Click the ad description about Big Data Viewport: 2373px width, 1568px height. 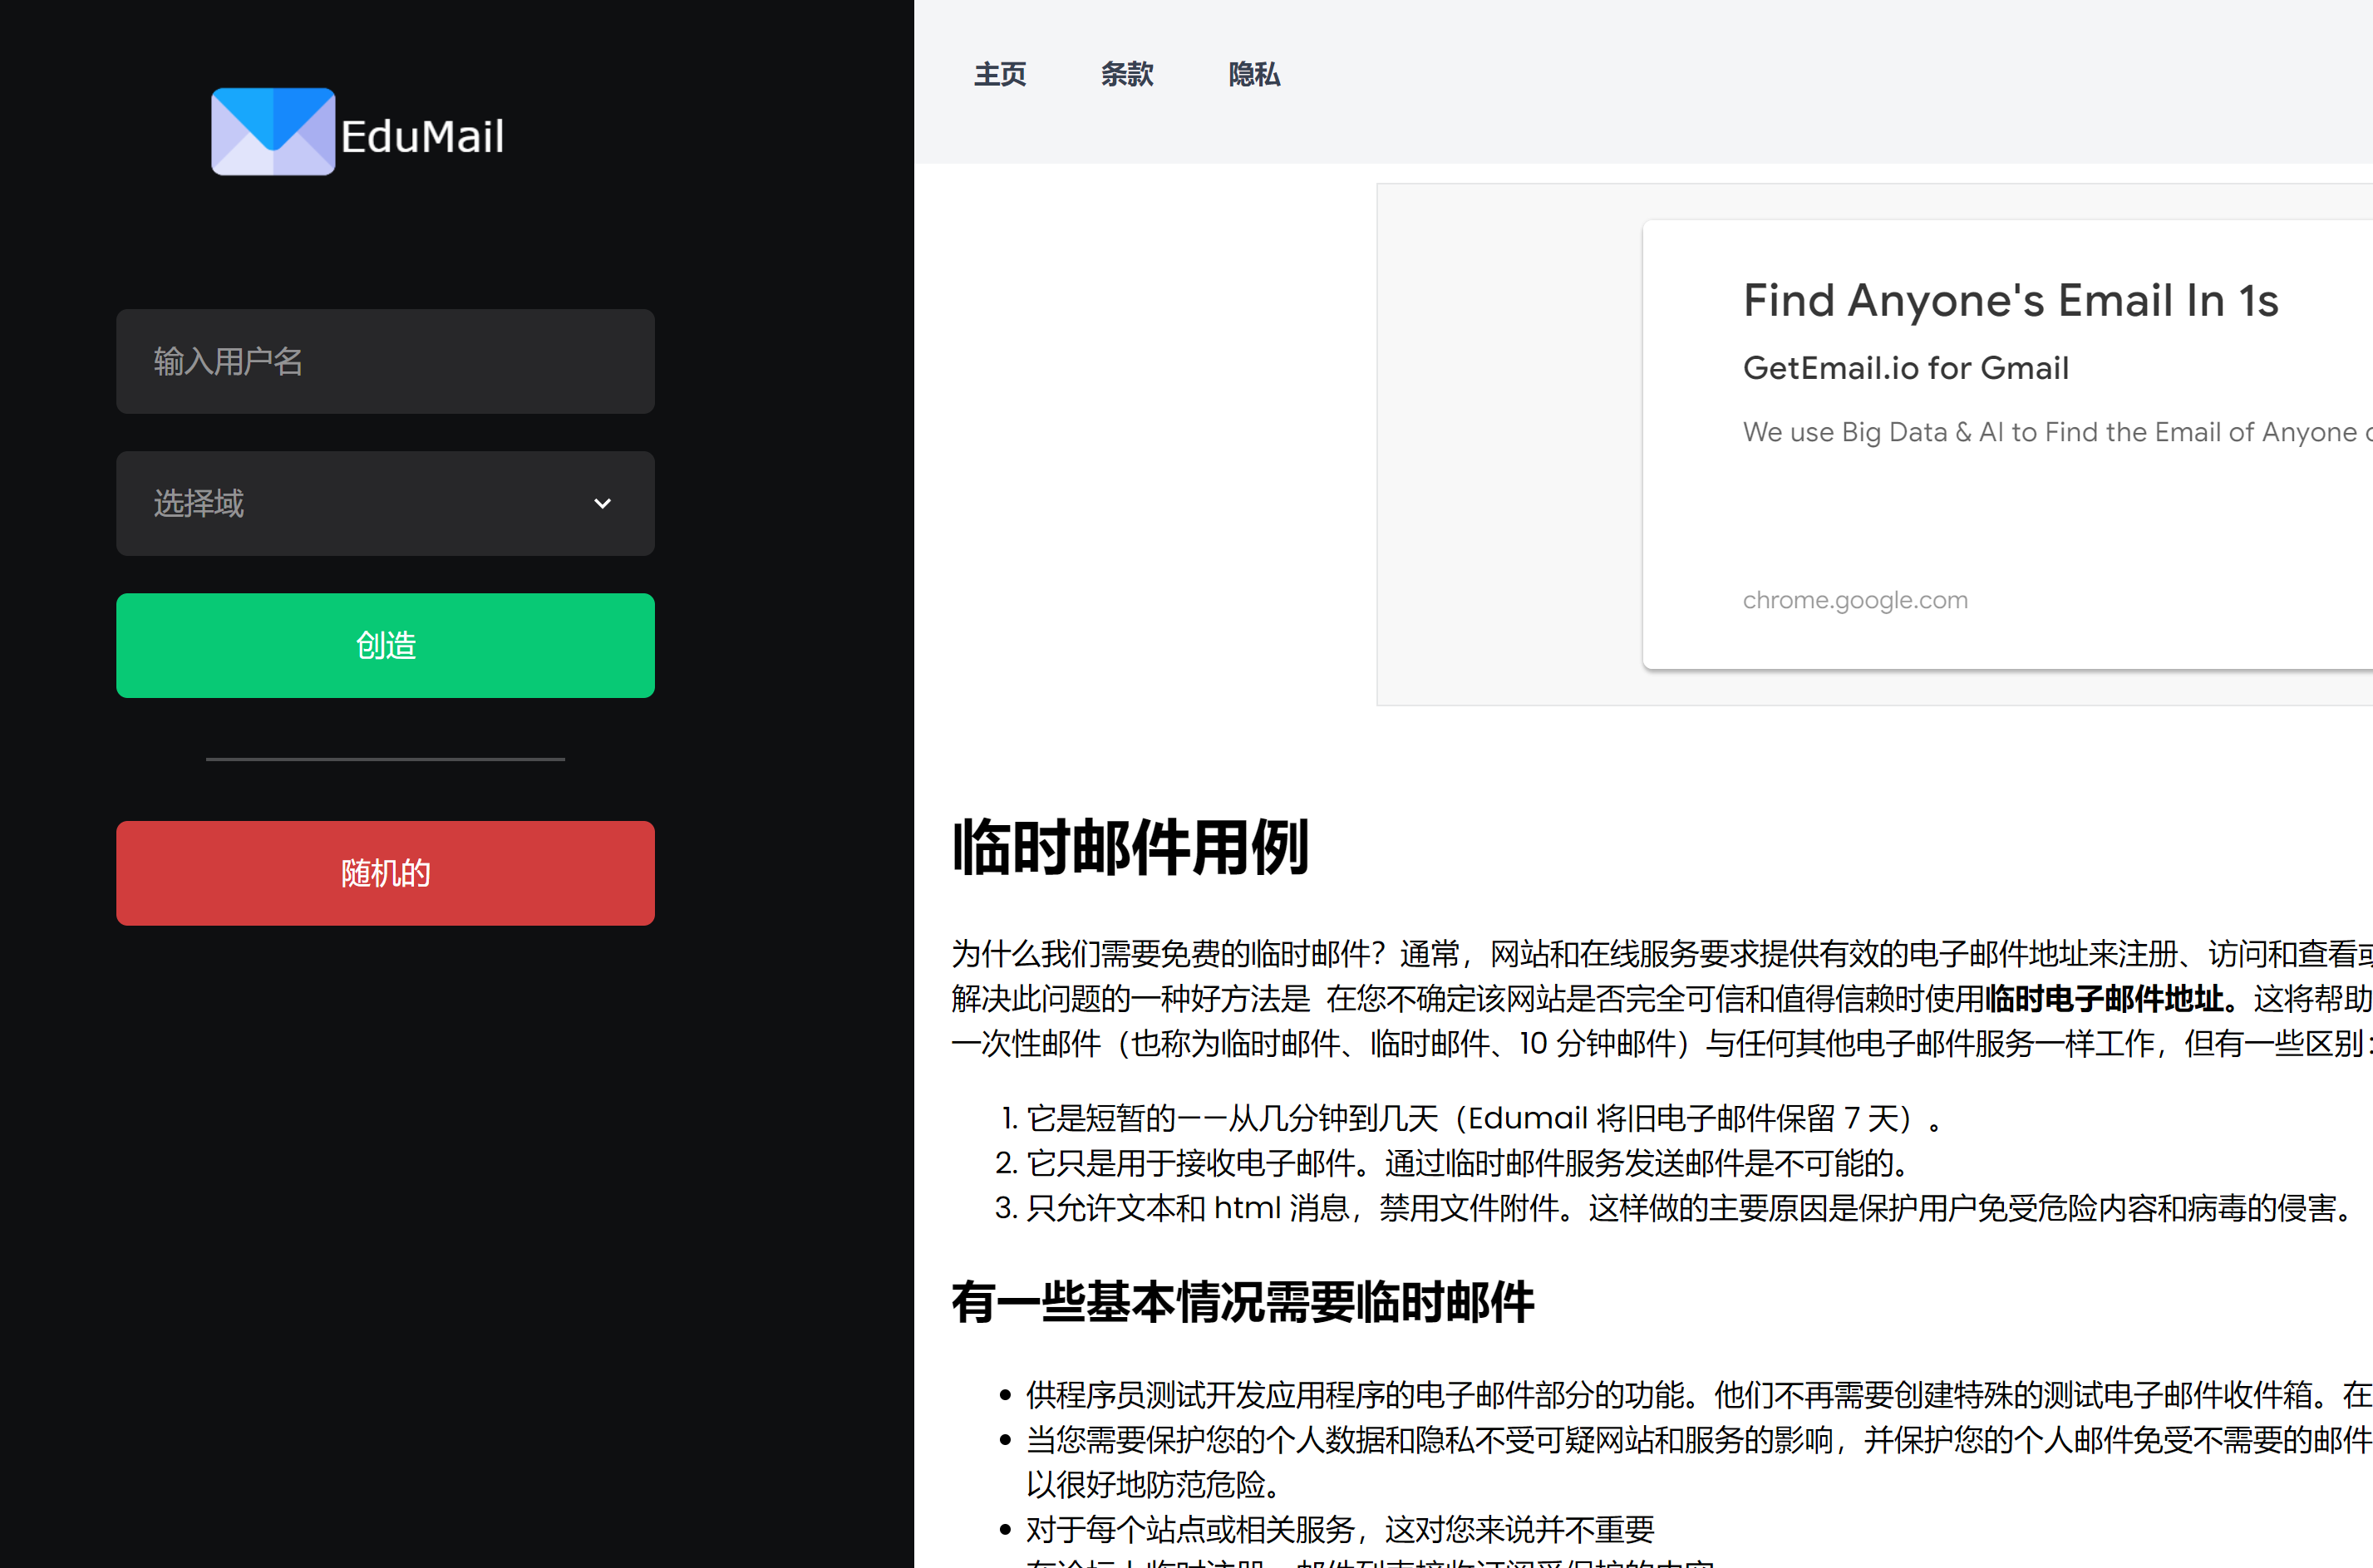click(x=2050, y=432)
